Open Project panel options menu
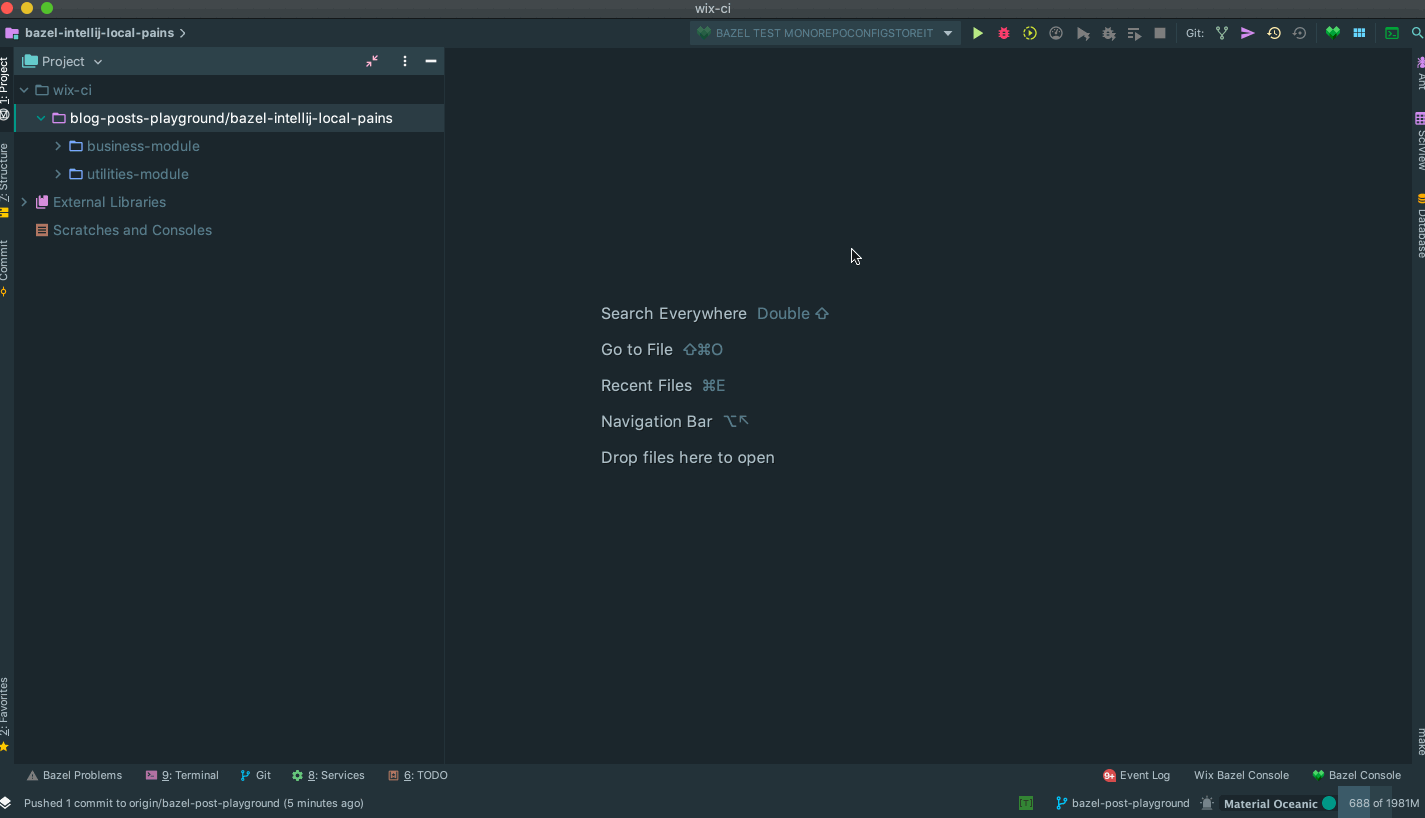1425x818 pixels. [x=405, y=61]
